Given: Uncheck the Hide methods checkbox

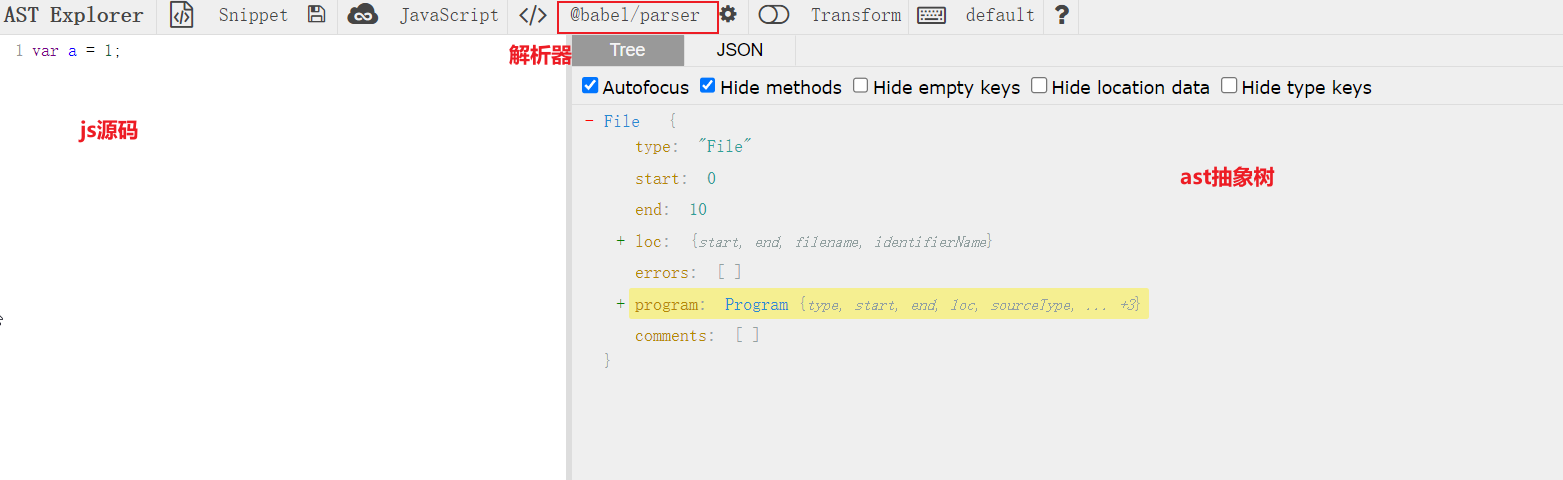Looking at the screenshot, I should pyautogui.click(x=708, y=86).
